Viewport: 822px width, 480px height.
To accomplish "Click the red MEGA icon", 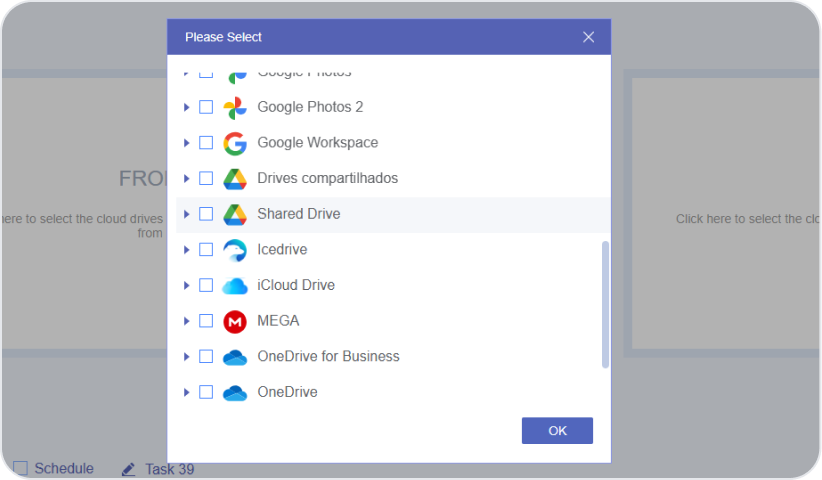I will (x=235, y=321).
